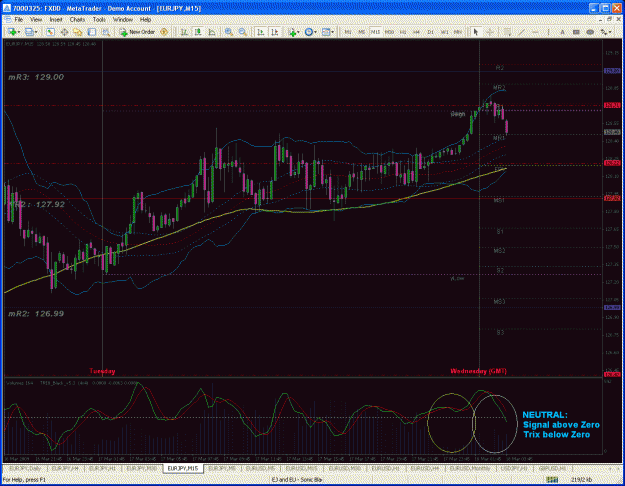Image resolution: width=625 pixels, height=486 pixels.
Task: Switch to the EURJPY,M30 chart tab
Action: (x=142, y=468)
